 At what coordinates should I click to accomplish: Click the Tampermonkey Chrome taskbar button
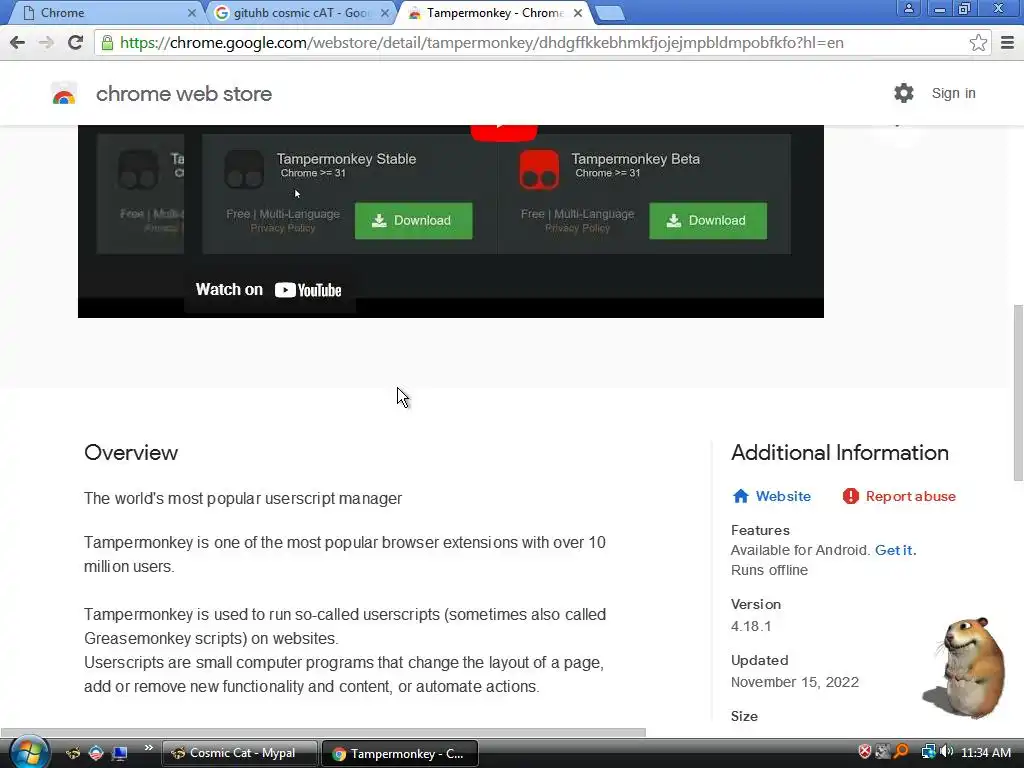(x=400, y=753)
